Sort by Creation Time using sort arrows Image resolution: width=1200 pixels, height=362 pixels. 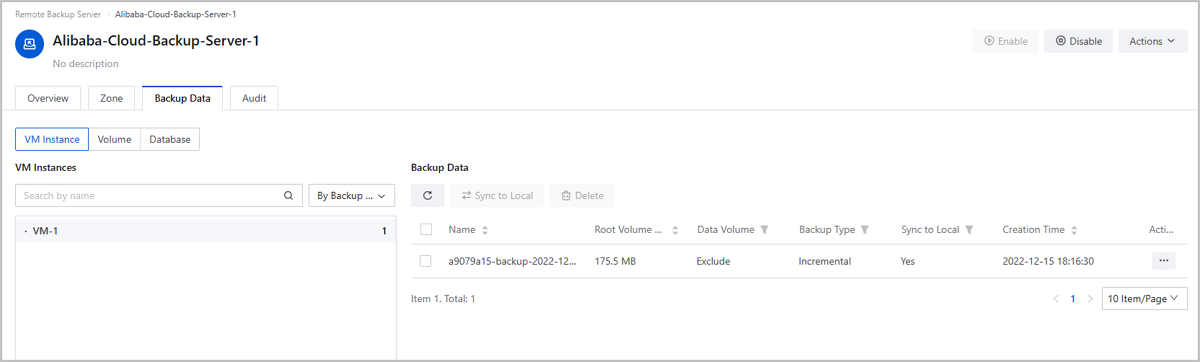1074,230
